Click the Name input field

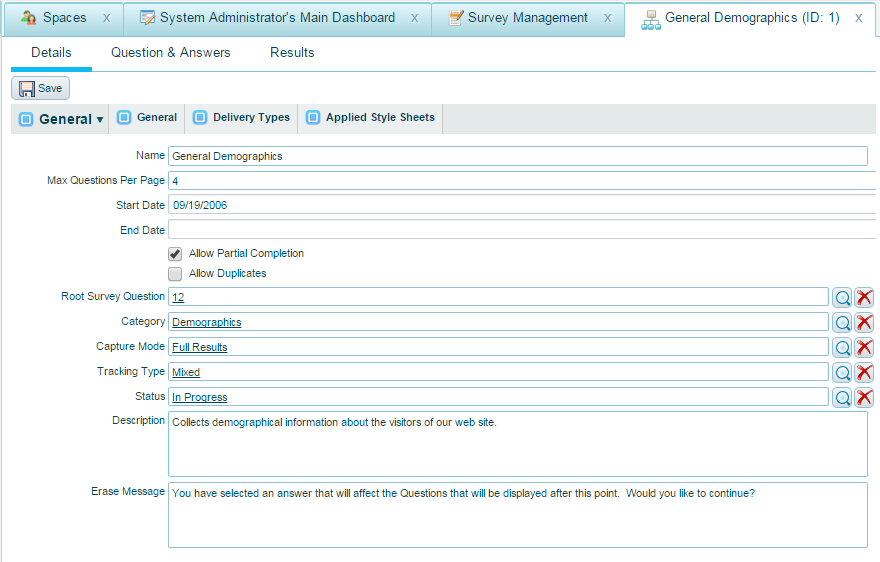517,156
